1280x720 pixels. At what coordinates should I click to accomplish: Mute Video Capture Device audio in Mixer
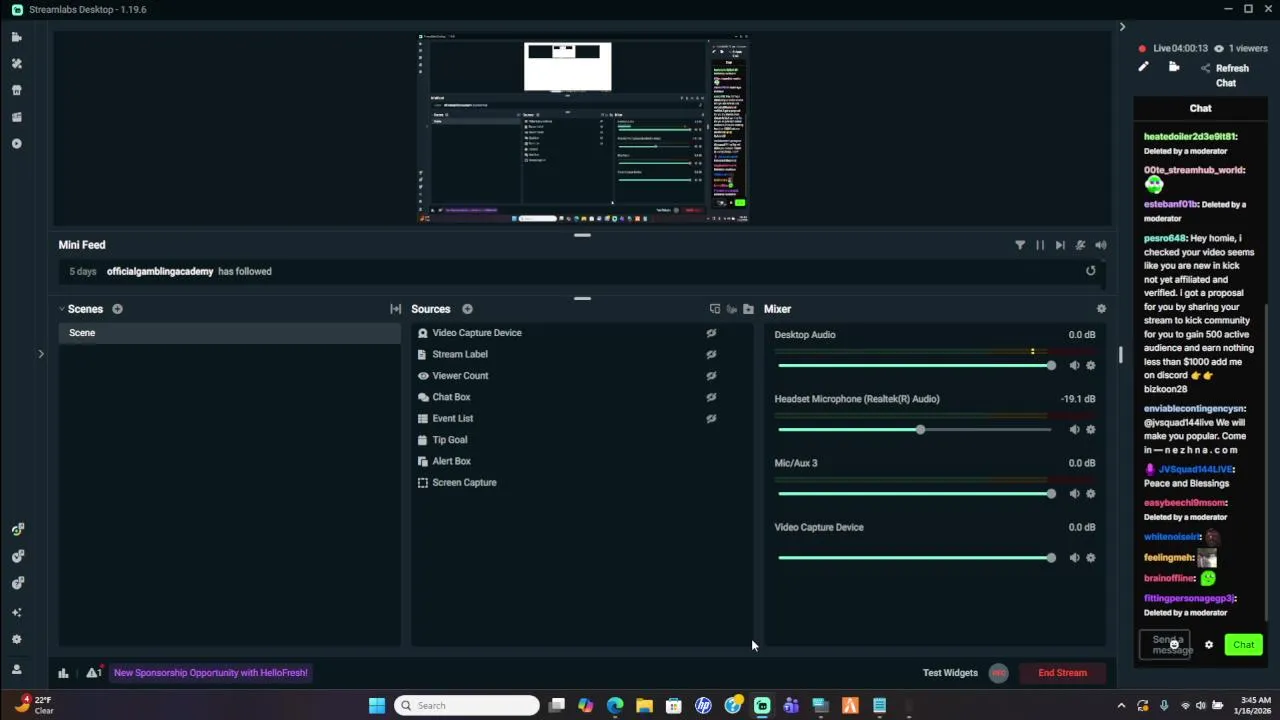1074,558
